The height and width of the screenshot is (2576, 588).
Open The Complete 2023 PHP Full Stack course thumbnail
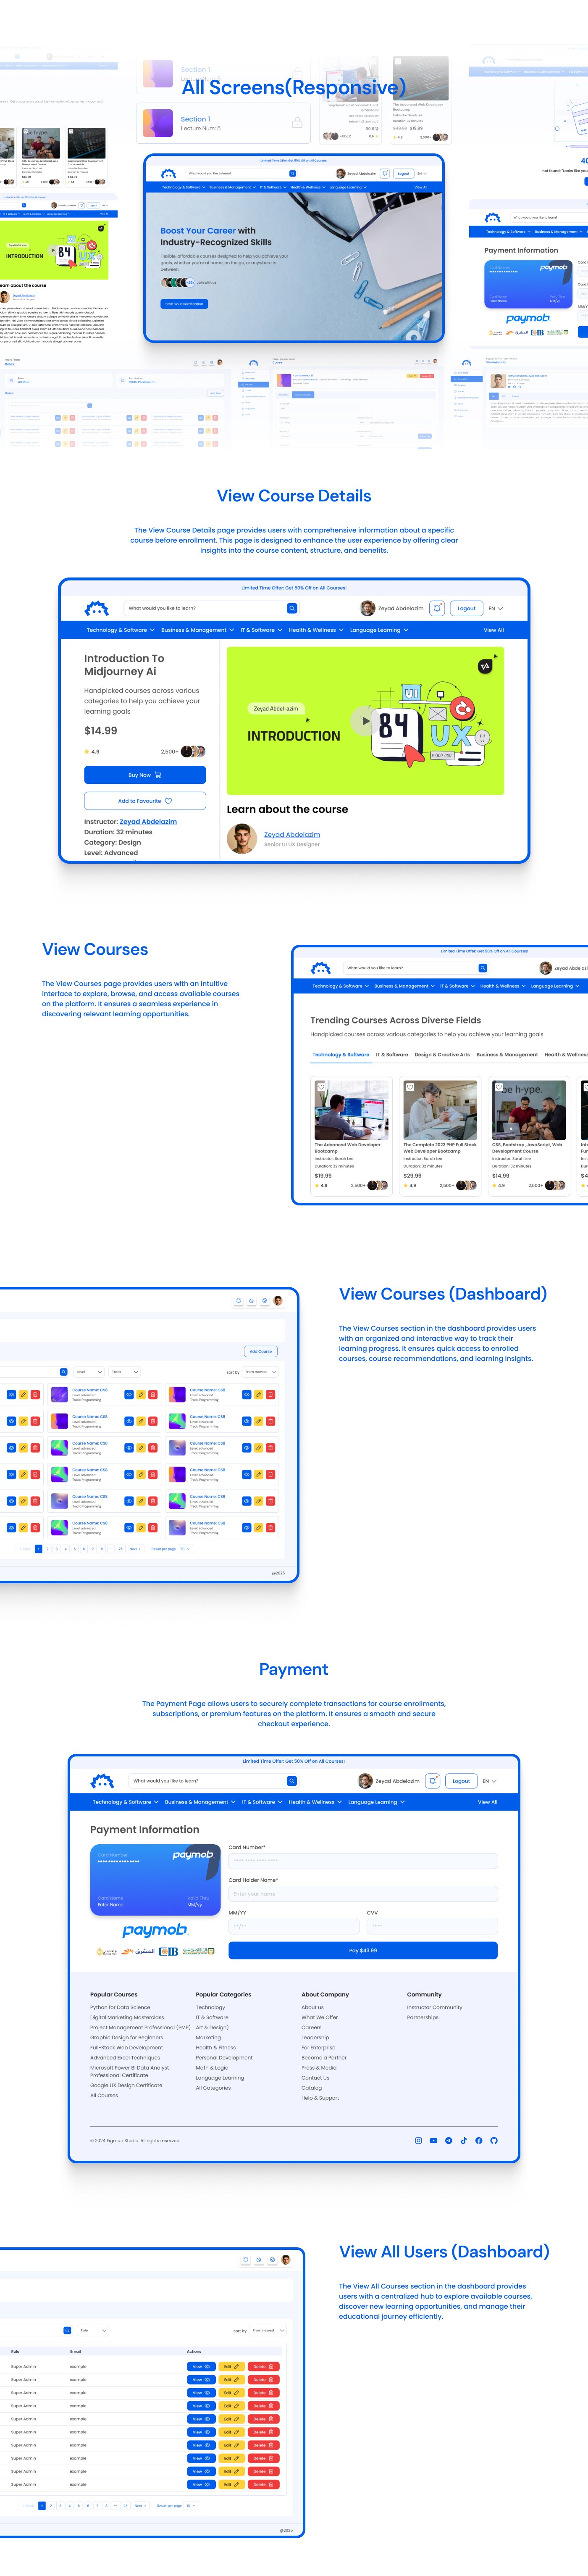pos(440,1110)
